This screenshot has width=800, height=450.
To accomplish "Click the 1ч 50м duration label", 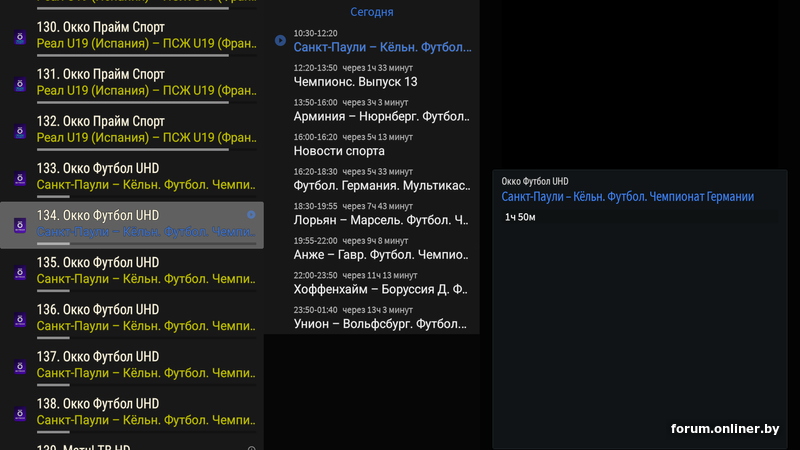I will point(520,217).
